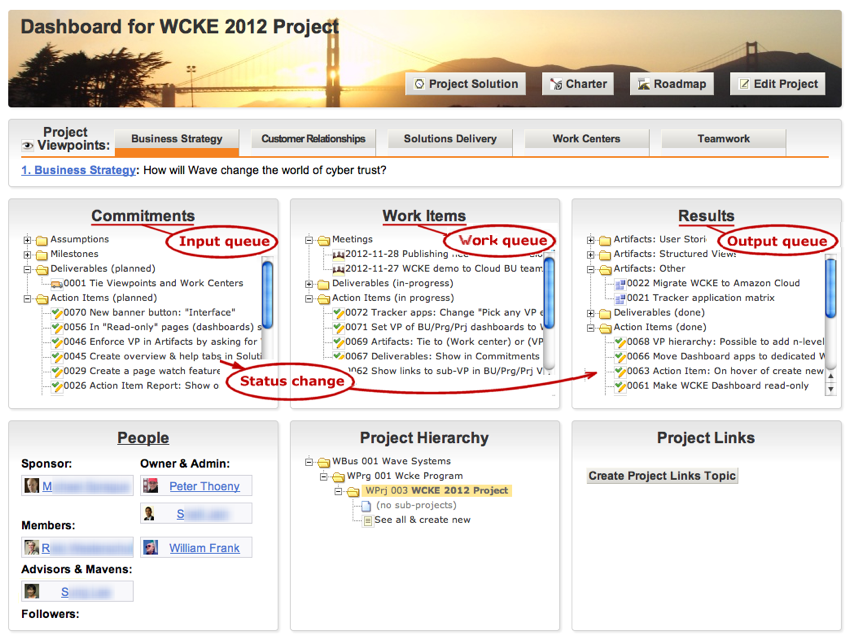This screenshot has width=850, height=640.
Task: Expand Deliverables (done) in Results
Action: [592, 313]
